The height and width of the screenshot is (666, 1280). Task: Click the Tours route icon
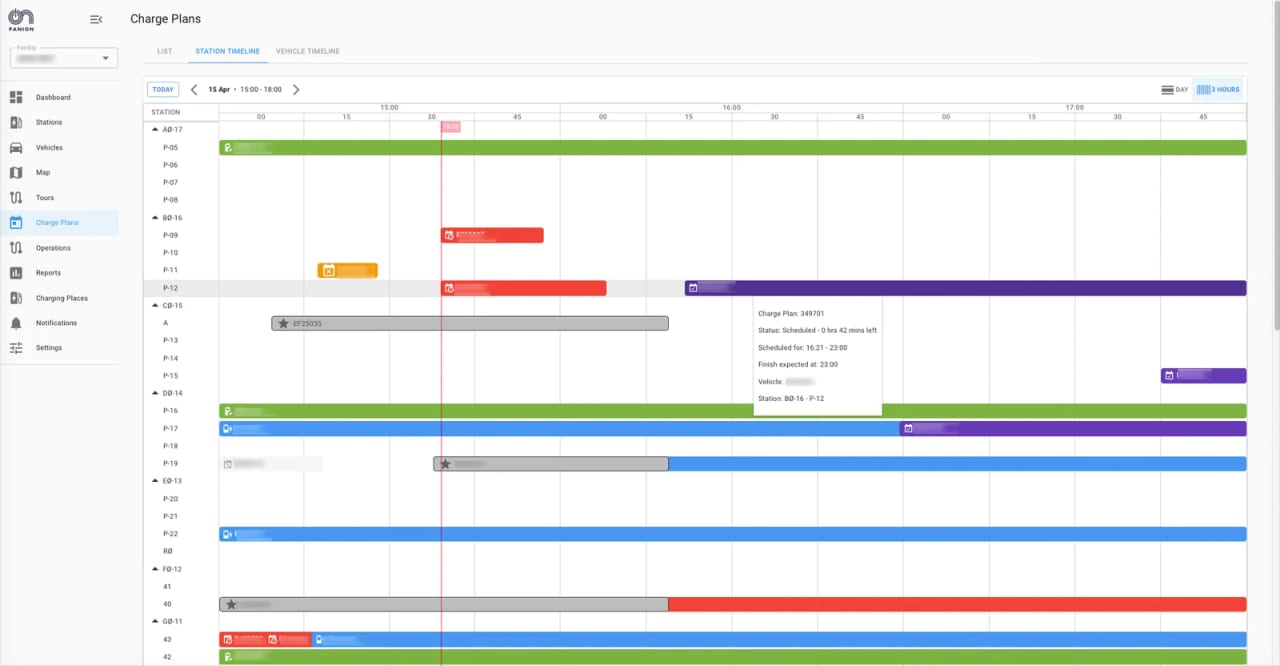16,197
